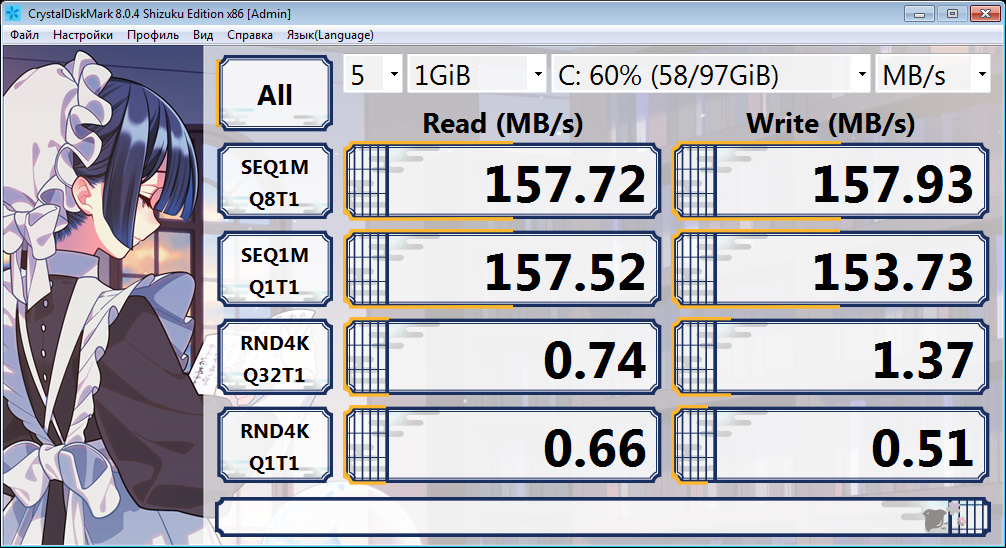The height and width of the screenshot is (548, 1006).
Task: Run the SEQ1M Q1T1 test
Action: 275,270
